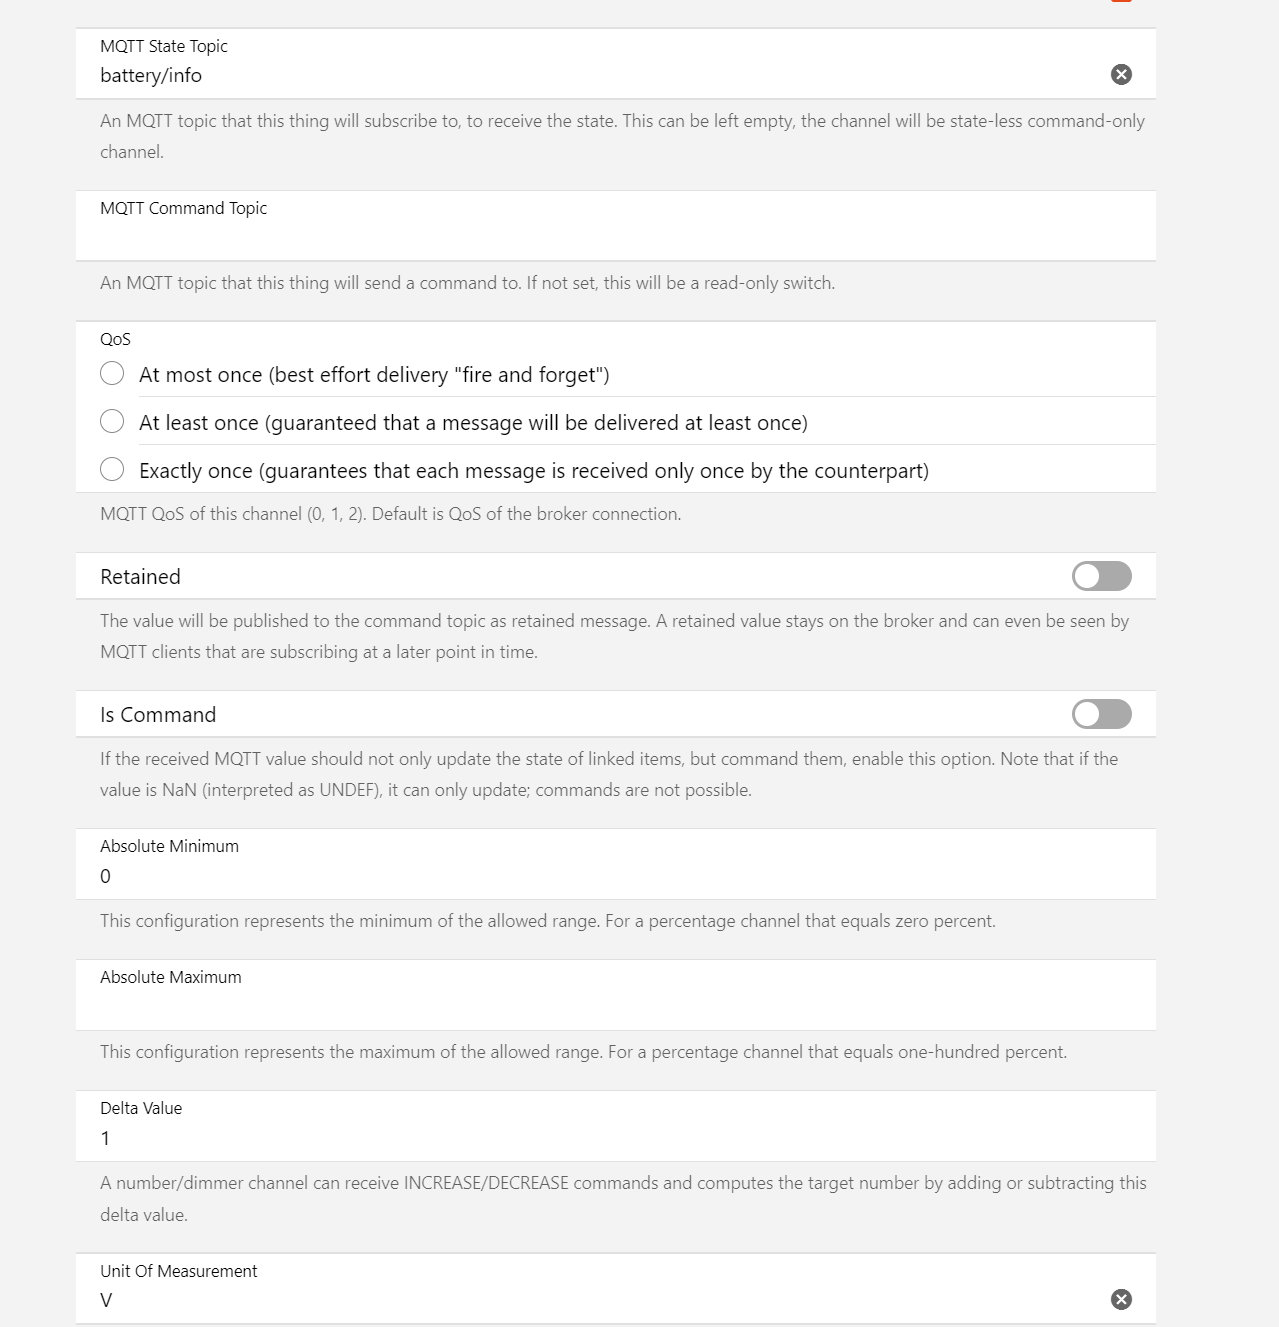The image size is (1279, 1327).
Task: Click the 'fire and forget' option text
Action: 374,375
